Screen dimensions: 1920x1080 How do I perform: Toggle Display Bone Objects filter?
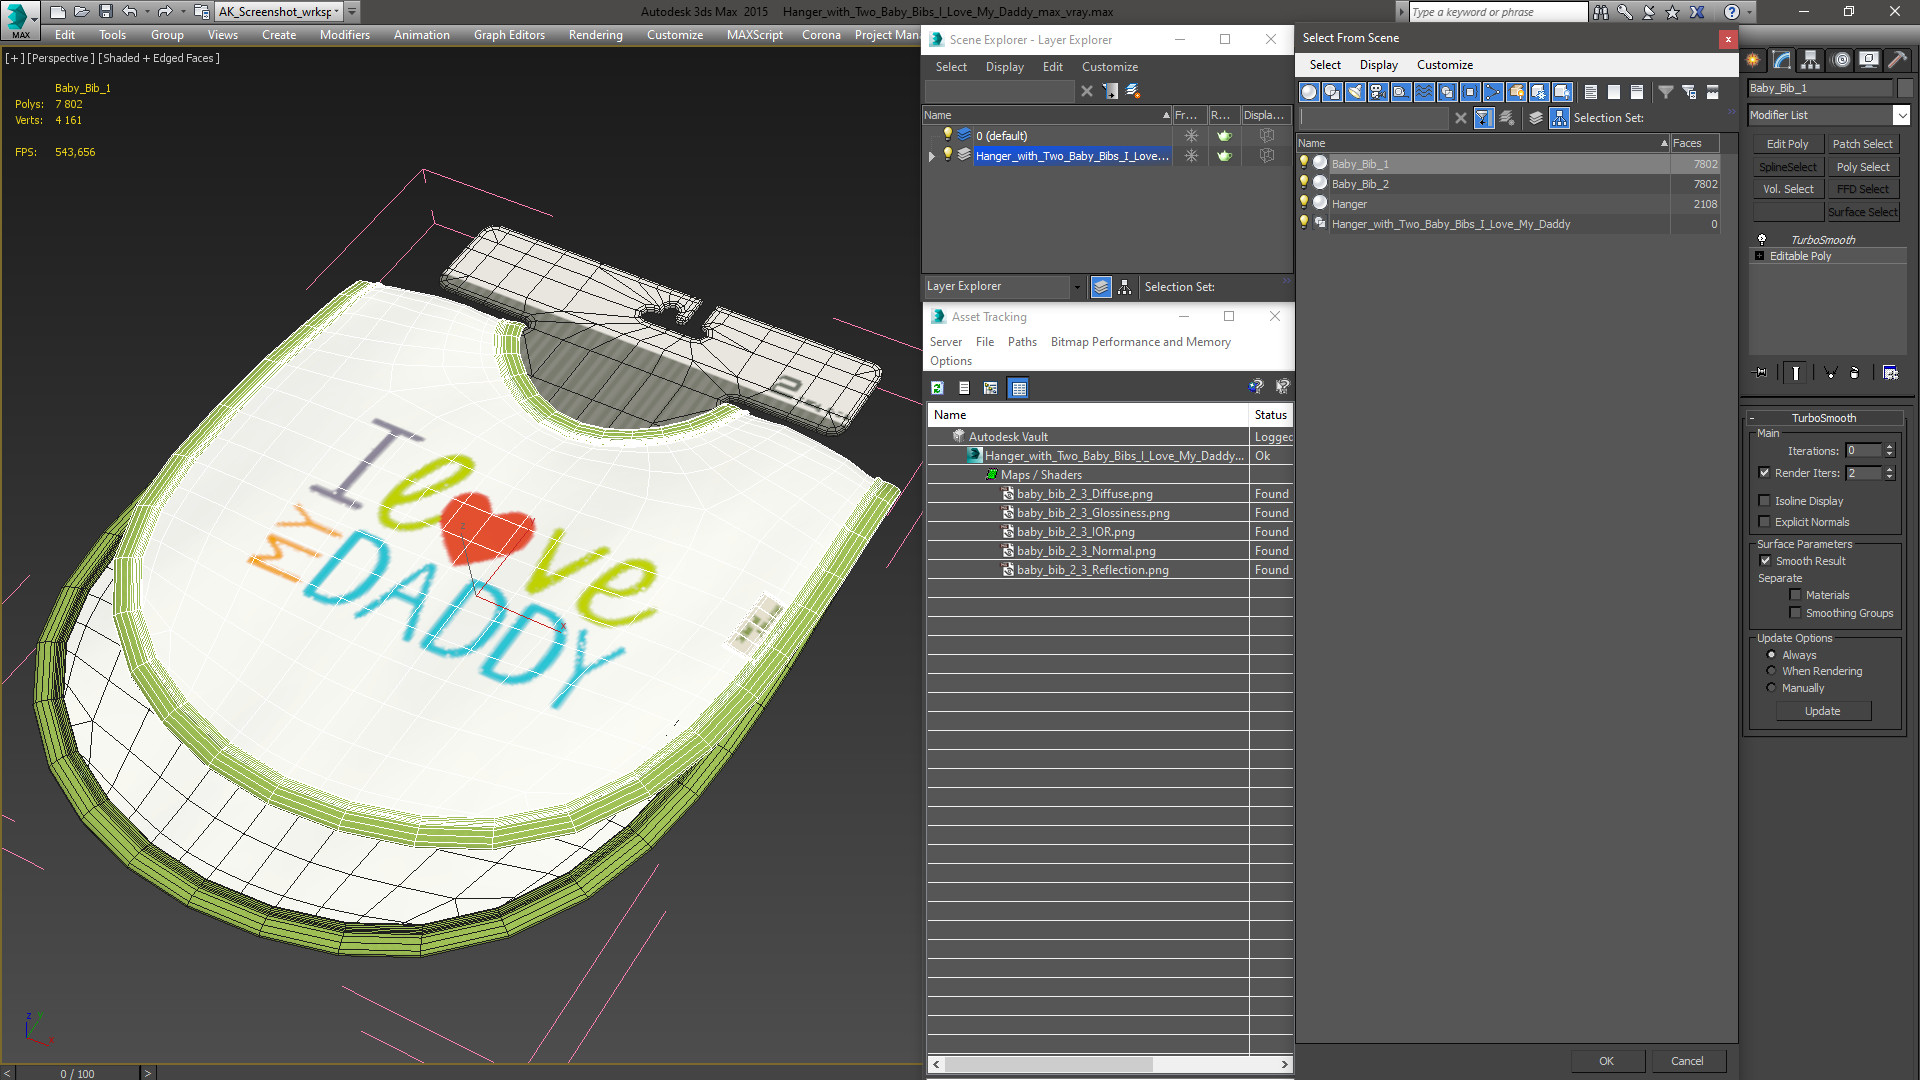click(1493, 92)
